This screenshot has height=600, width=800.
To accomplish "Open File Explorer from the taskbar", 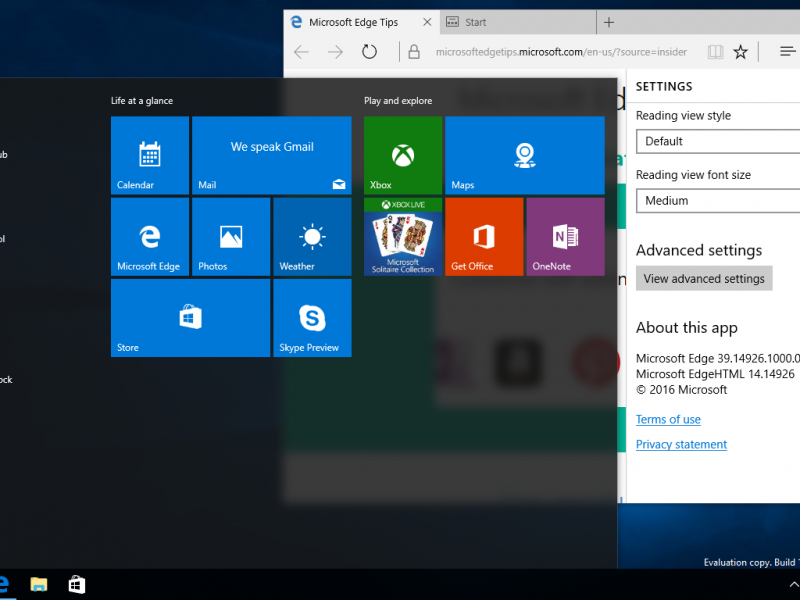I will [39, 584].
